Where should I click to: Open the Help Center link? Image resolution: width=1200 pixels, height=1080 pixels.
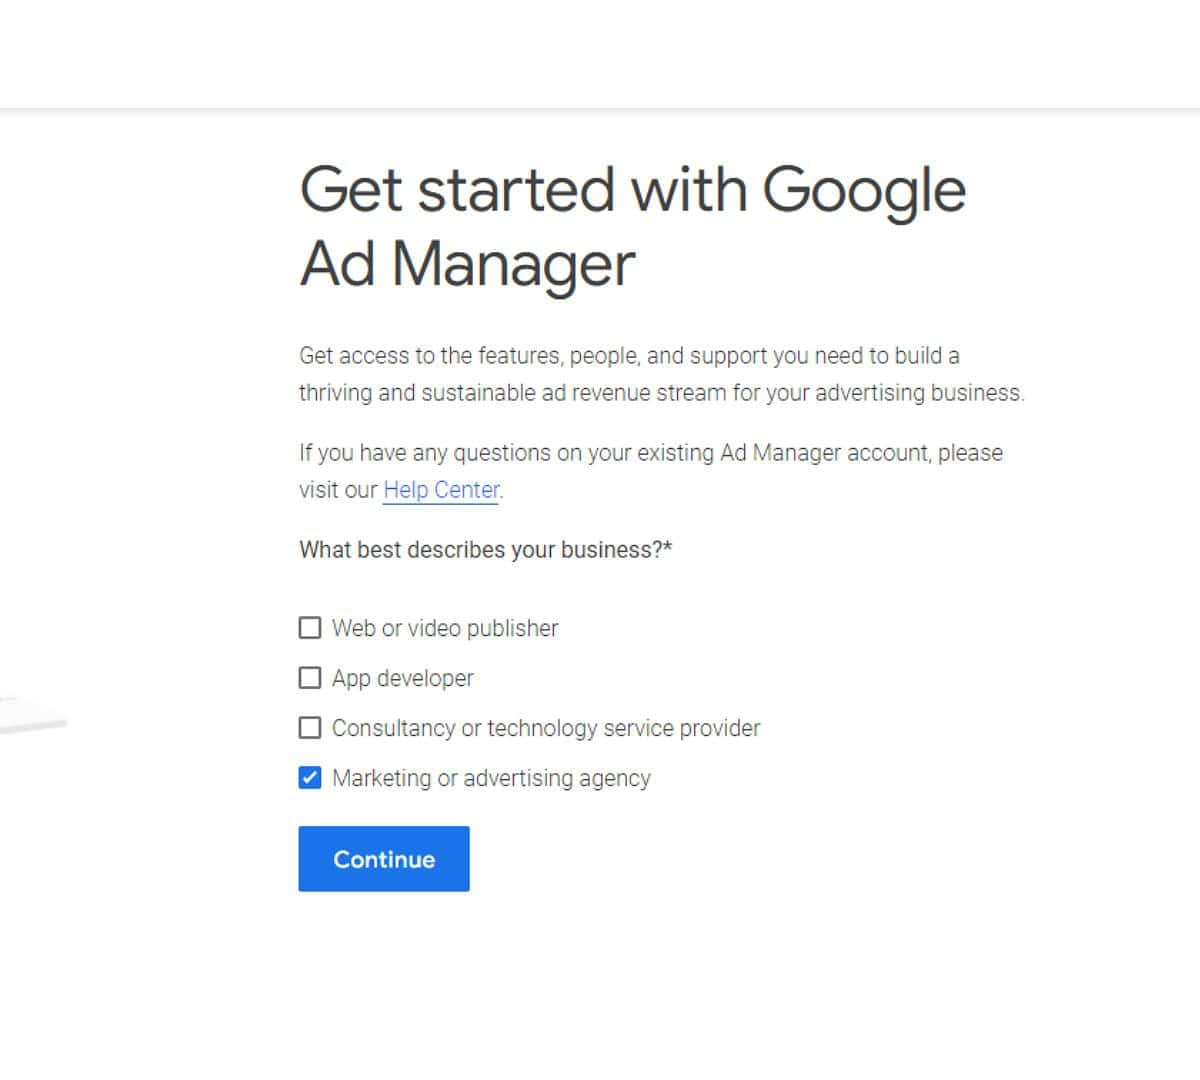pos(441,490)
